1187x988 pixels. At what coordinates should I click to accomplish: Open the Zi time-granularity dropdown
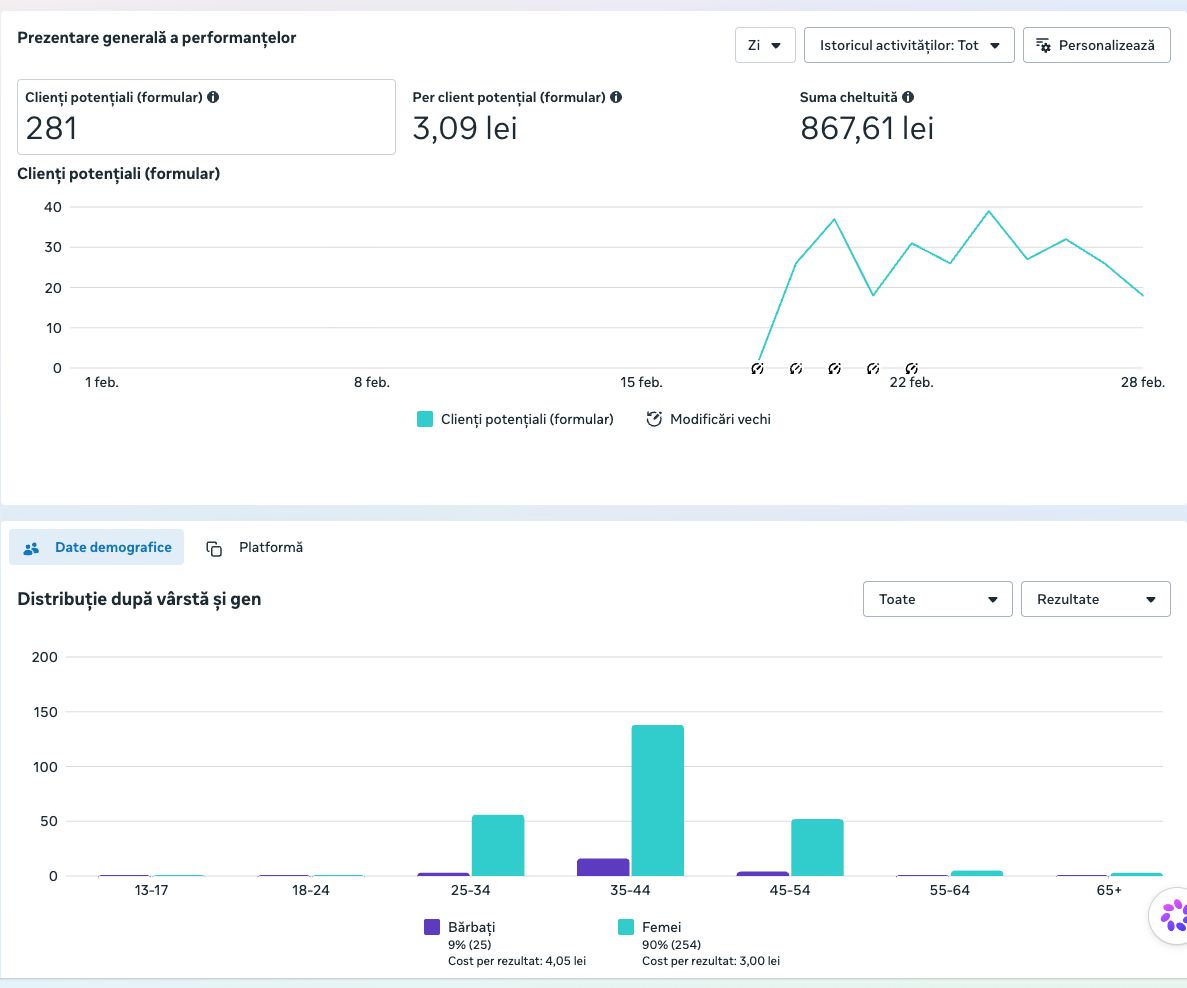pyautogui.click(x=765, y=45)
